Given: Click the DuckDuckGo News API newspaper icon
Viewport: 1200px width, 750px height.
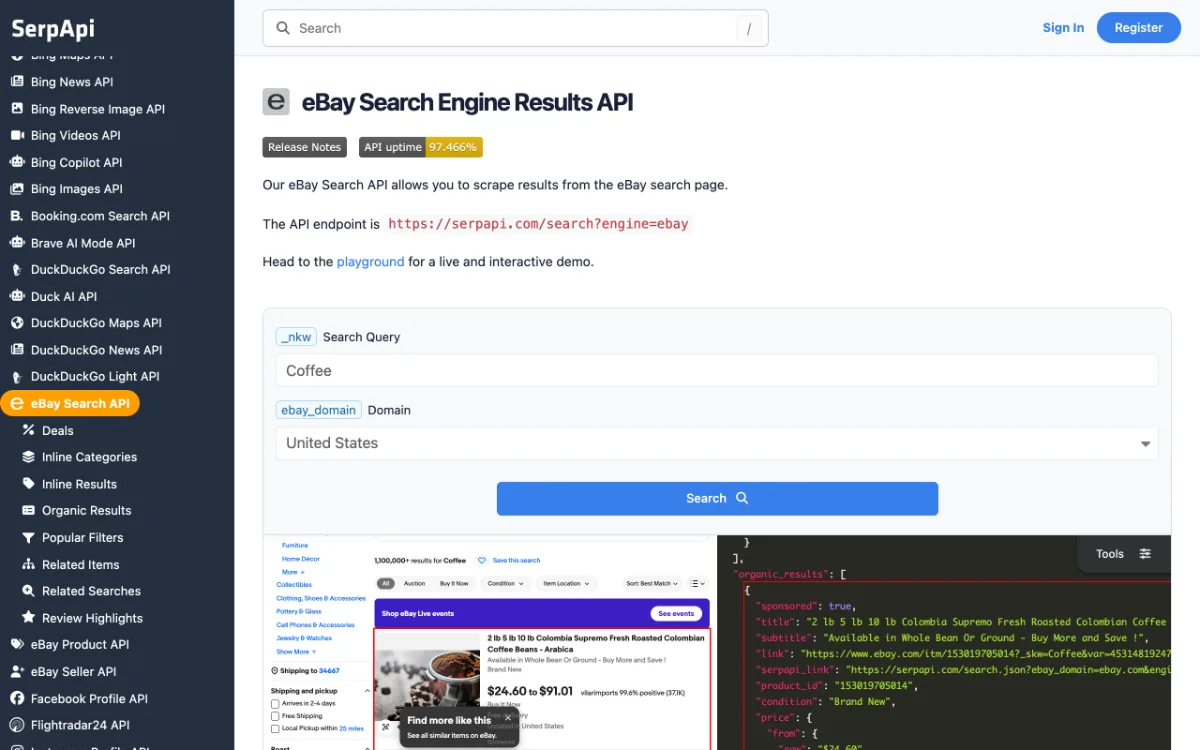Looking at the screenshot, I should (17, 350).
